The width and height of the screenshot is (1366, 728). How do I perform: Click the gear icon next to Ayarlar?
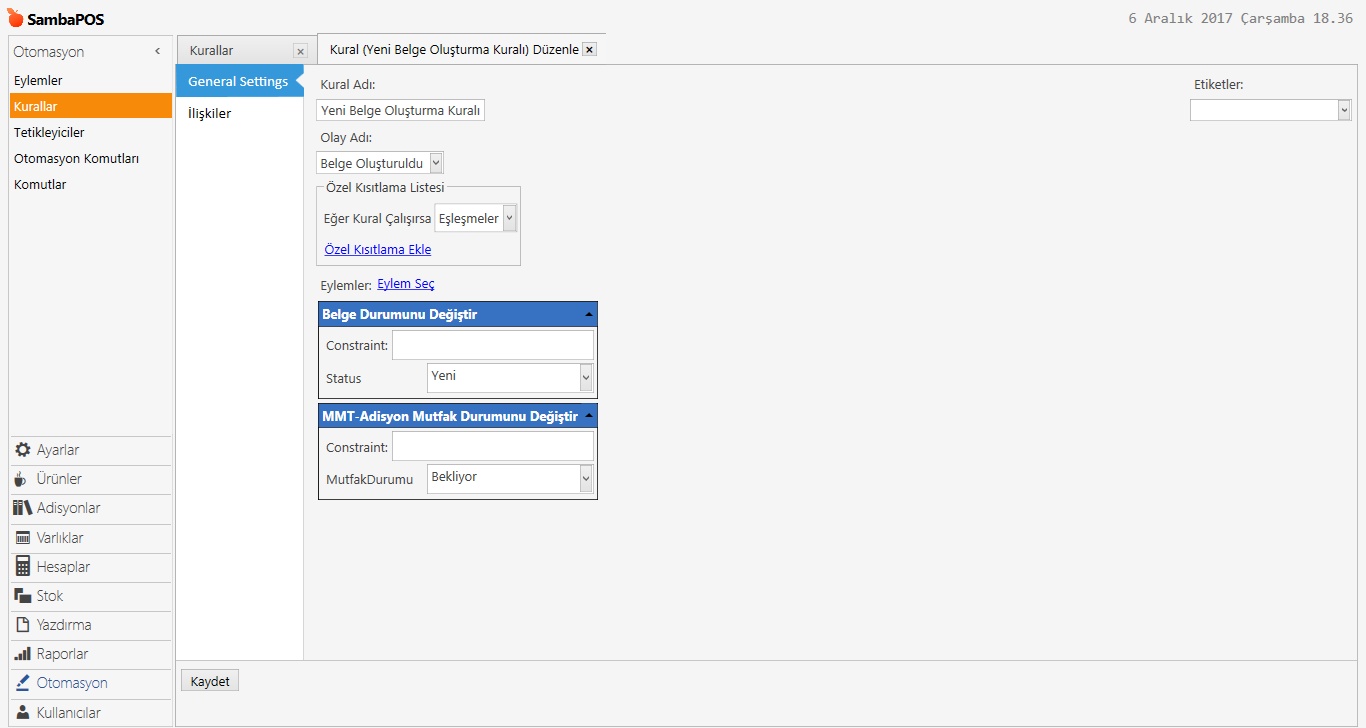[23, 450]
